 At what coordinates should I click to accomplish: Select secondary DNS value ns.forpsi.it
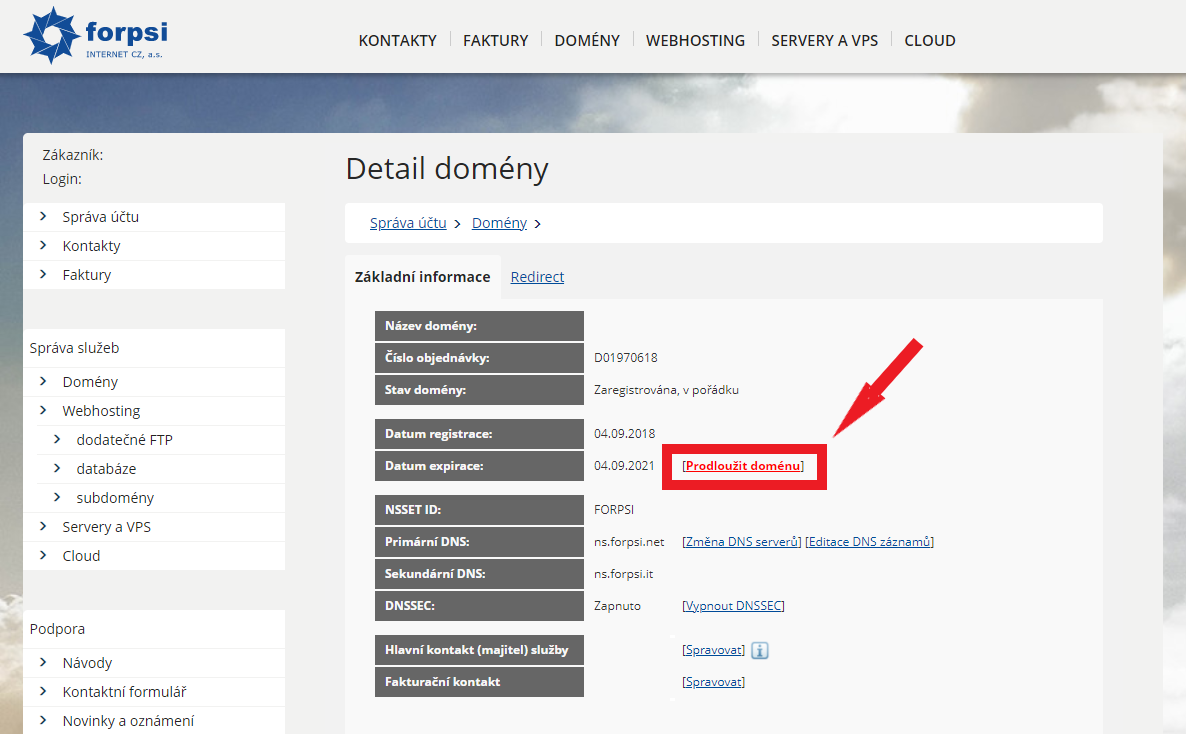623,574
